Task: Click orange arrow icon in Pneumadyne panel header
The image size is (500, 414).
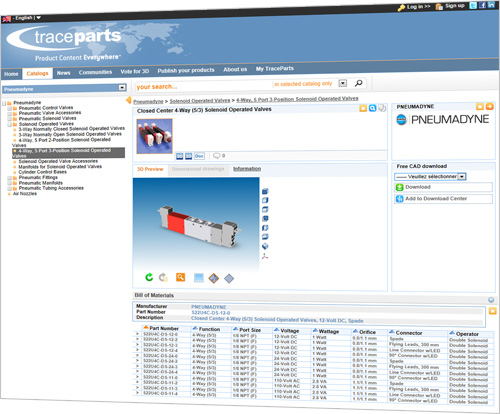Action: [489, 106]
